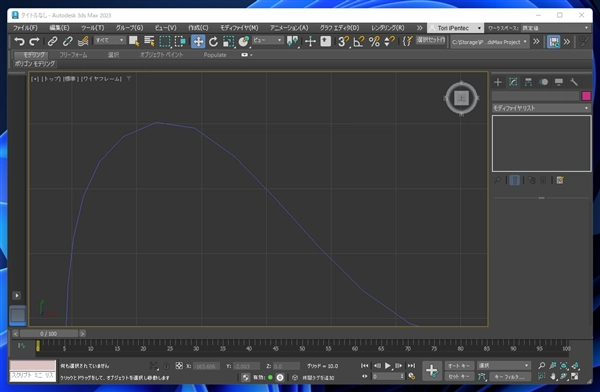Click the Select and Link chain icon
Image resolution: width=600 pixels, height=392 pixels.
[52, 41]
